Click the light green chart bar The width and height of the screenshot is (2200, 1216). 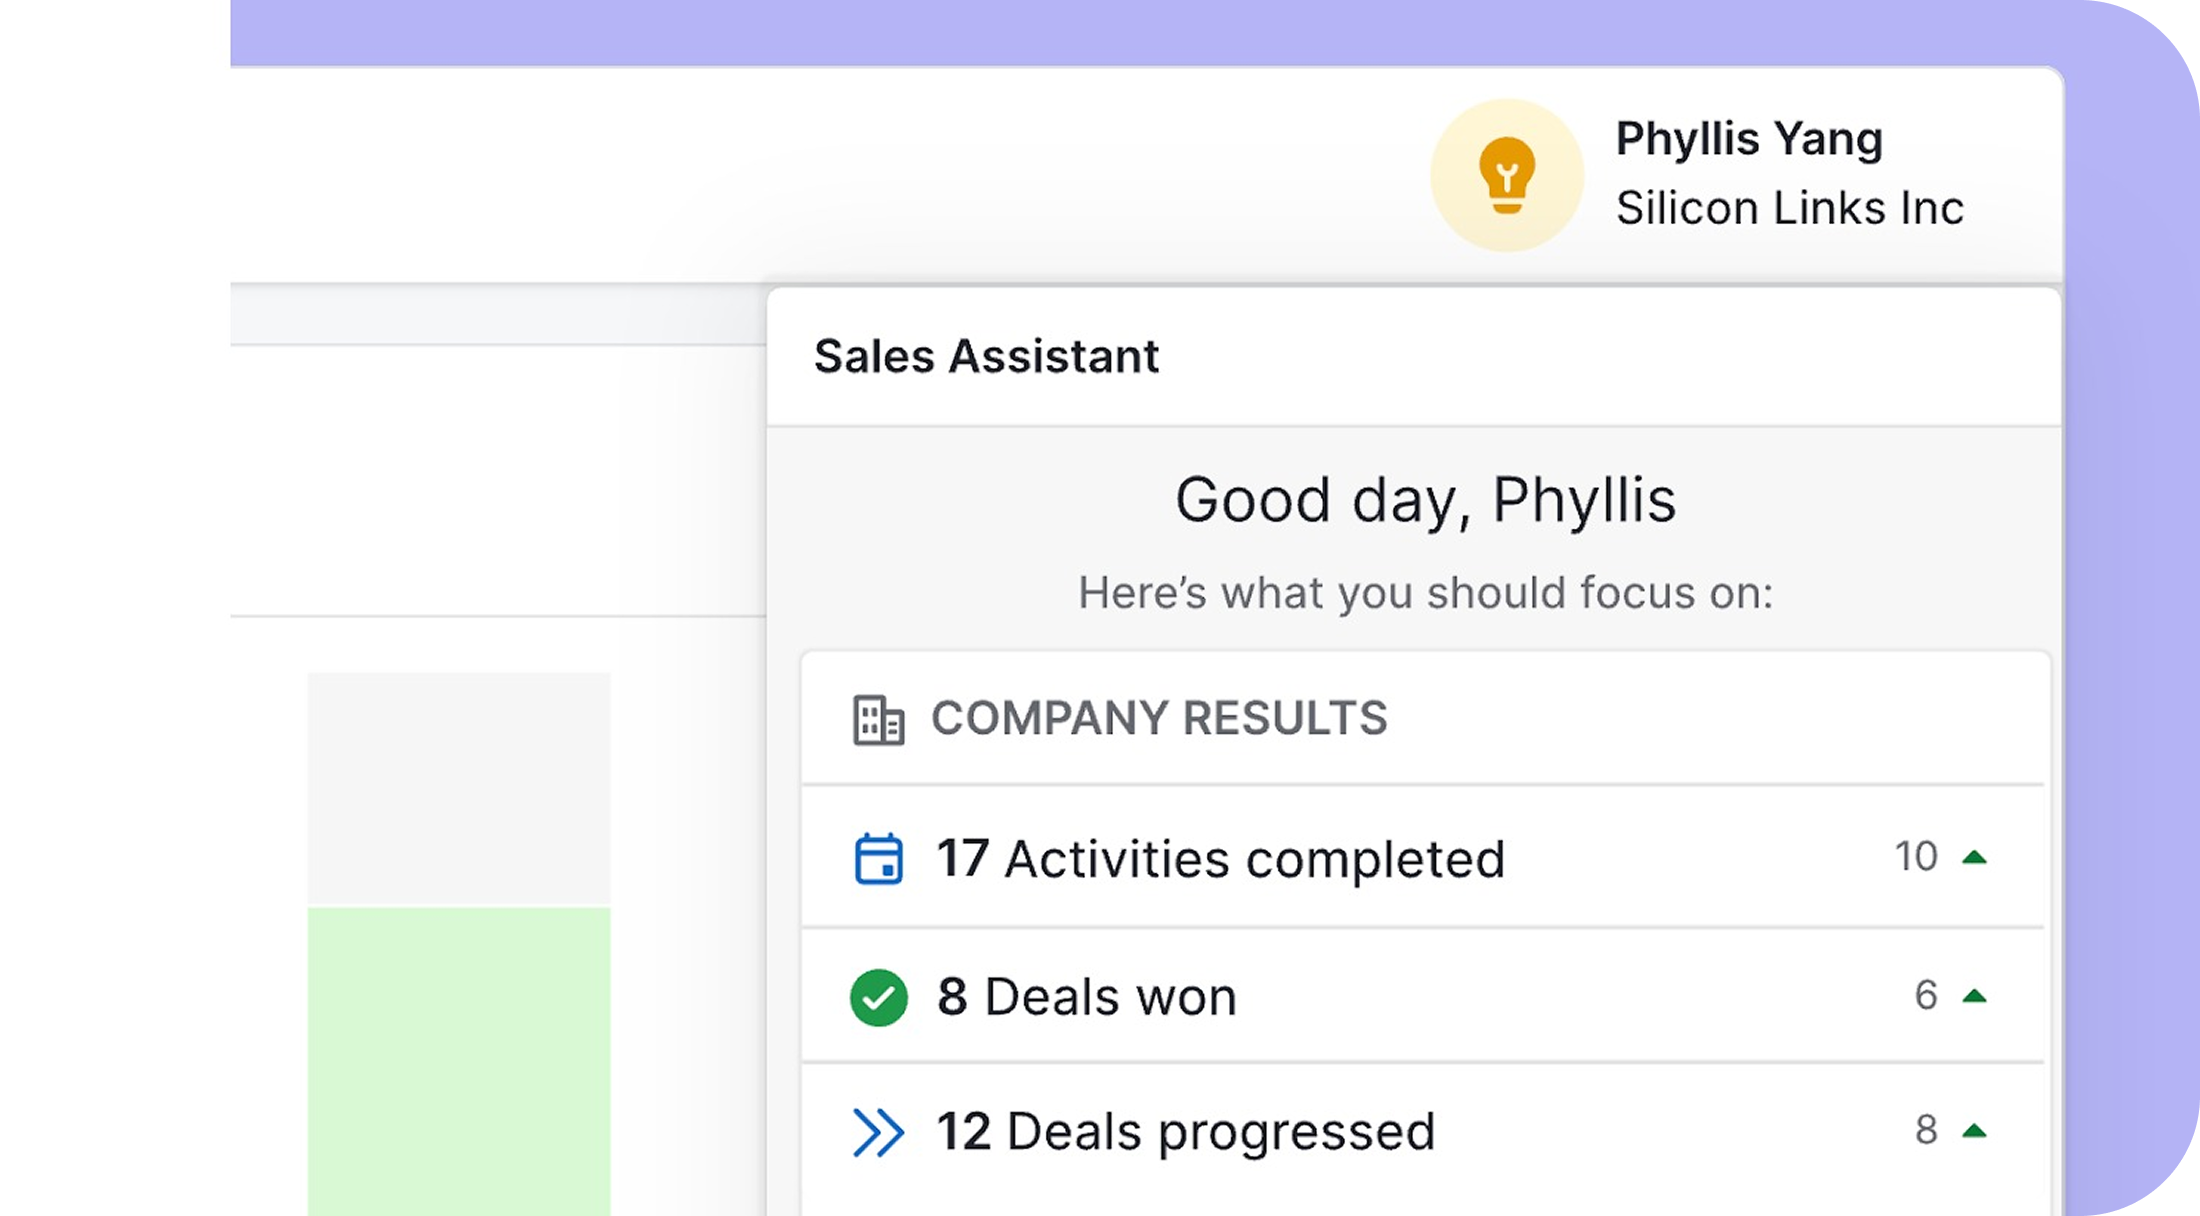pyautogui.click(x=459, y=1060)
